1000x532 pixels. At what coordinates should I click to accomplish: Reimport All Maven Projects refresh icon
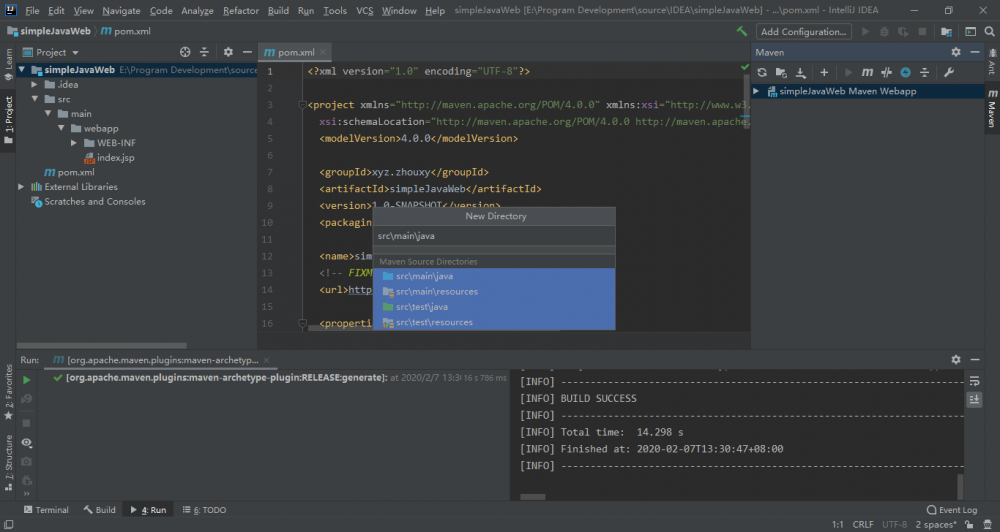[x=761, y=72]
